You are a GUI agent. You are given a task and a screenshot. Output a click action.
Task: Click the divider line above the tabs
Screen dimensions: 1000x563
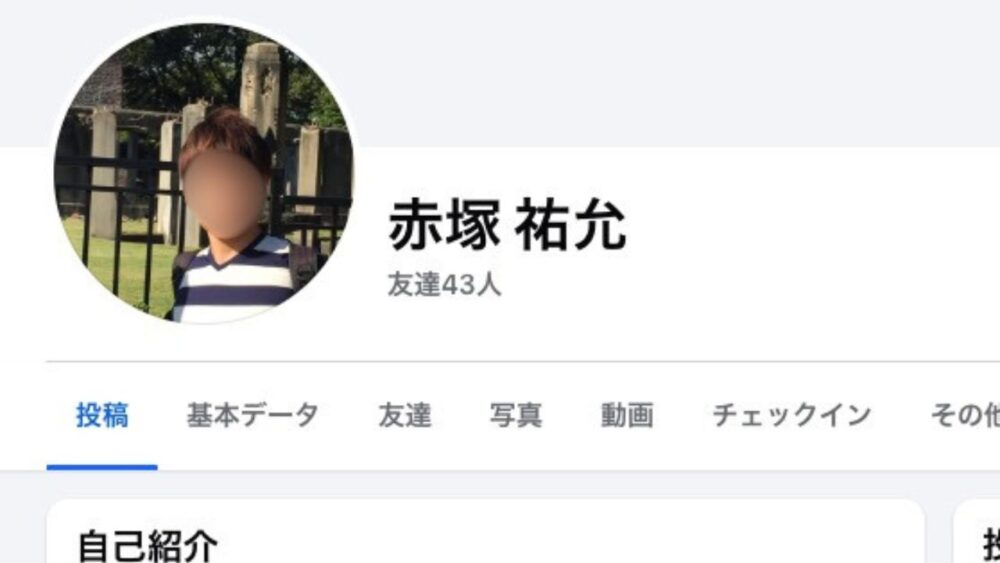click(x=523, y=362)
